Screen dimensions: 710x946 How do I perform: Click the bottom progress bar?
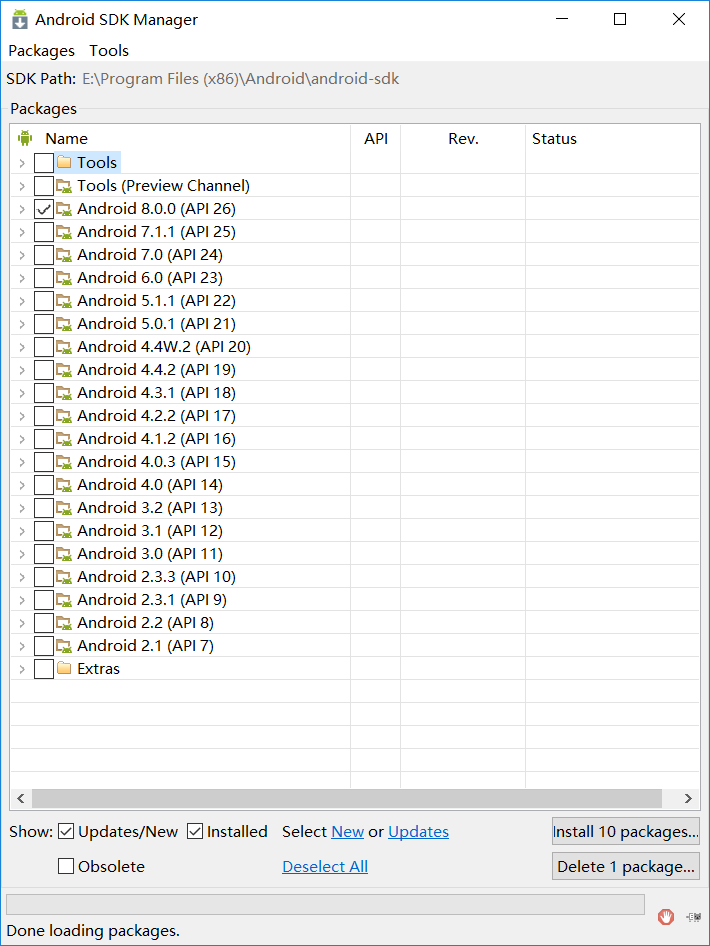click(x=325, y=904)
